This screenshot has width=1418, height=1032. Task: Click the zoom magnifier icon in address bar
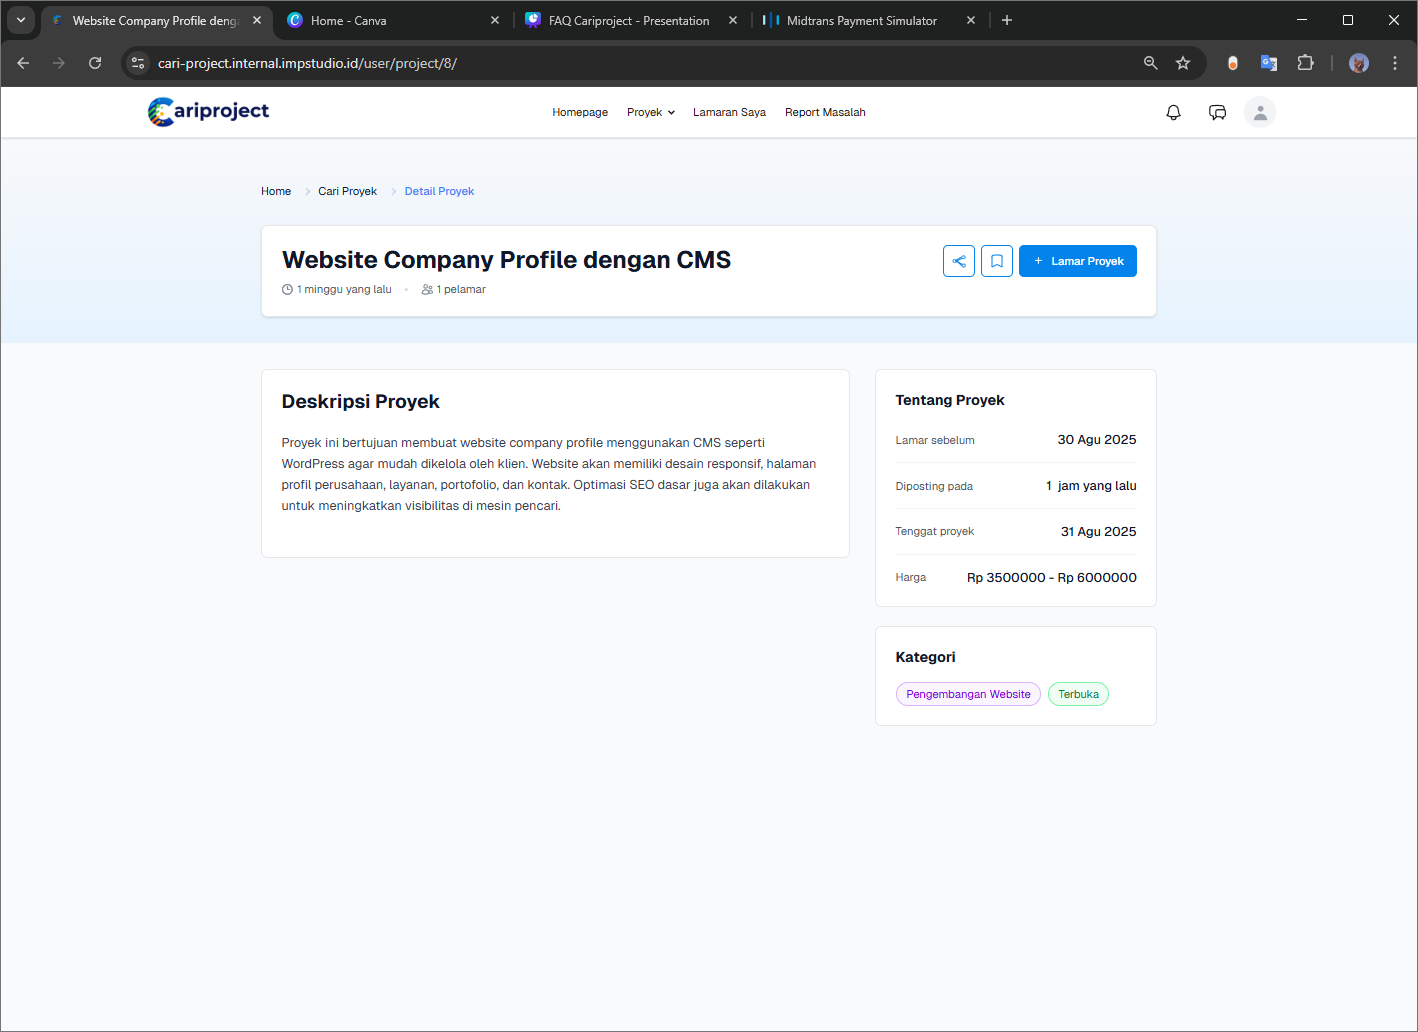pos(1150,63)
